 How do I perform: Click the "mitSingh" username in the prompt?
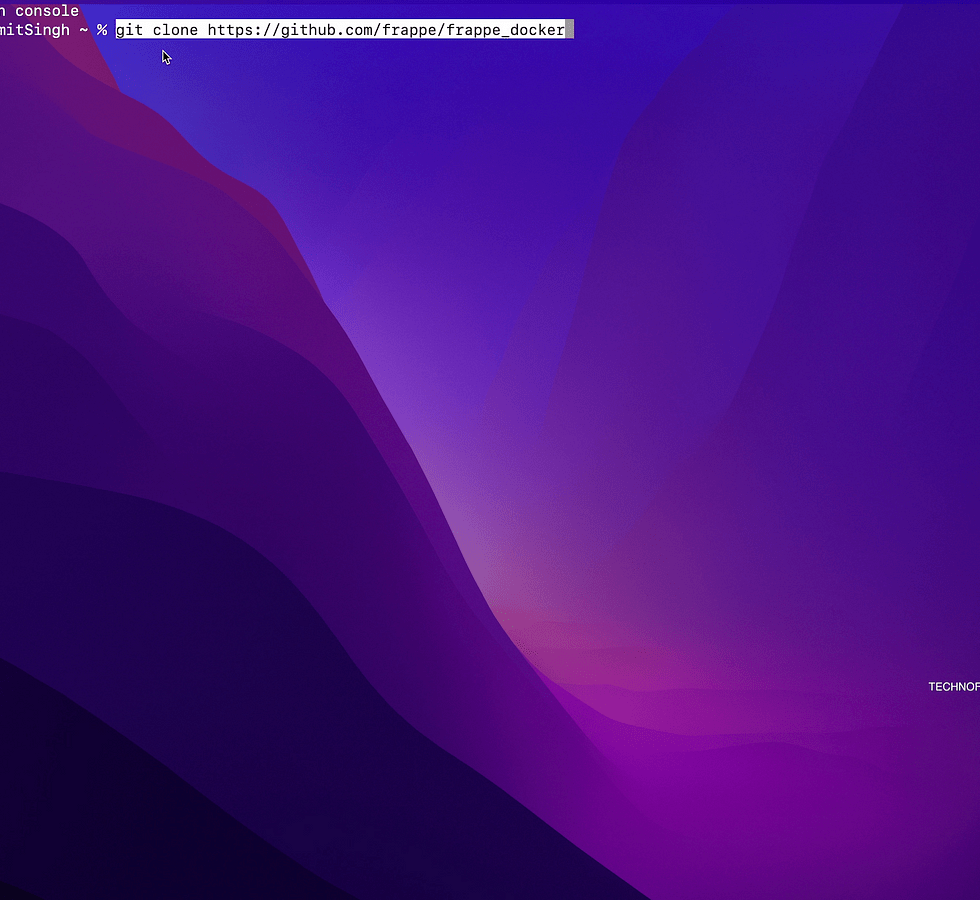[36, 30]
